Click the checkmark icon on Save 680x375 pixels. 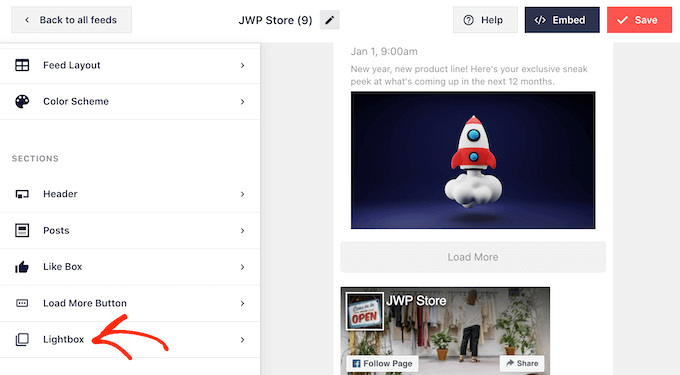pos(622,20)
